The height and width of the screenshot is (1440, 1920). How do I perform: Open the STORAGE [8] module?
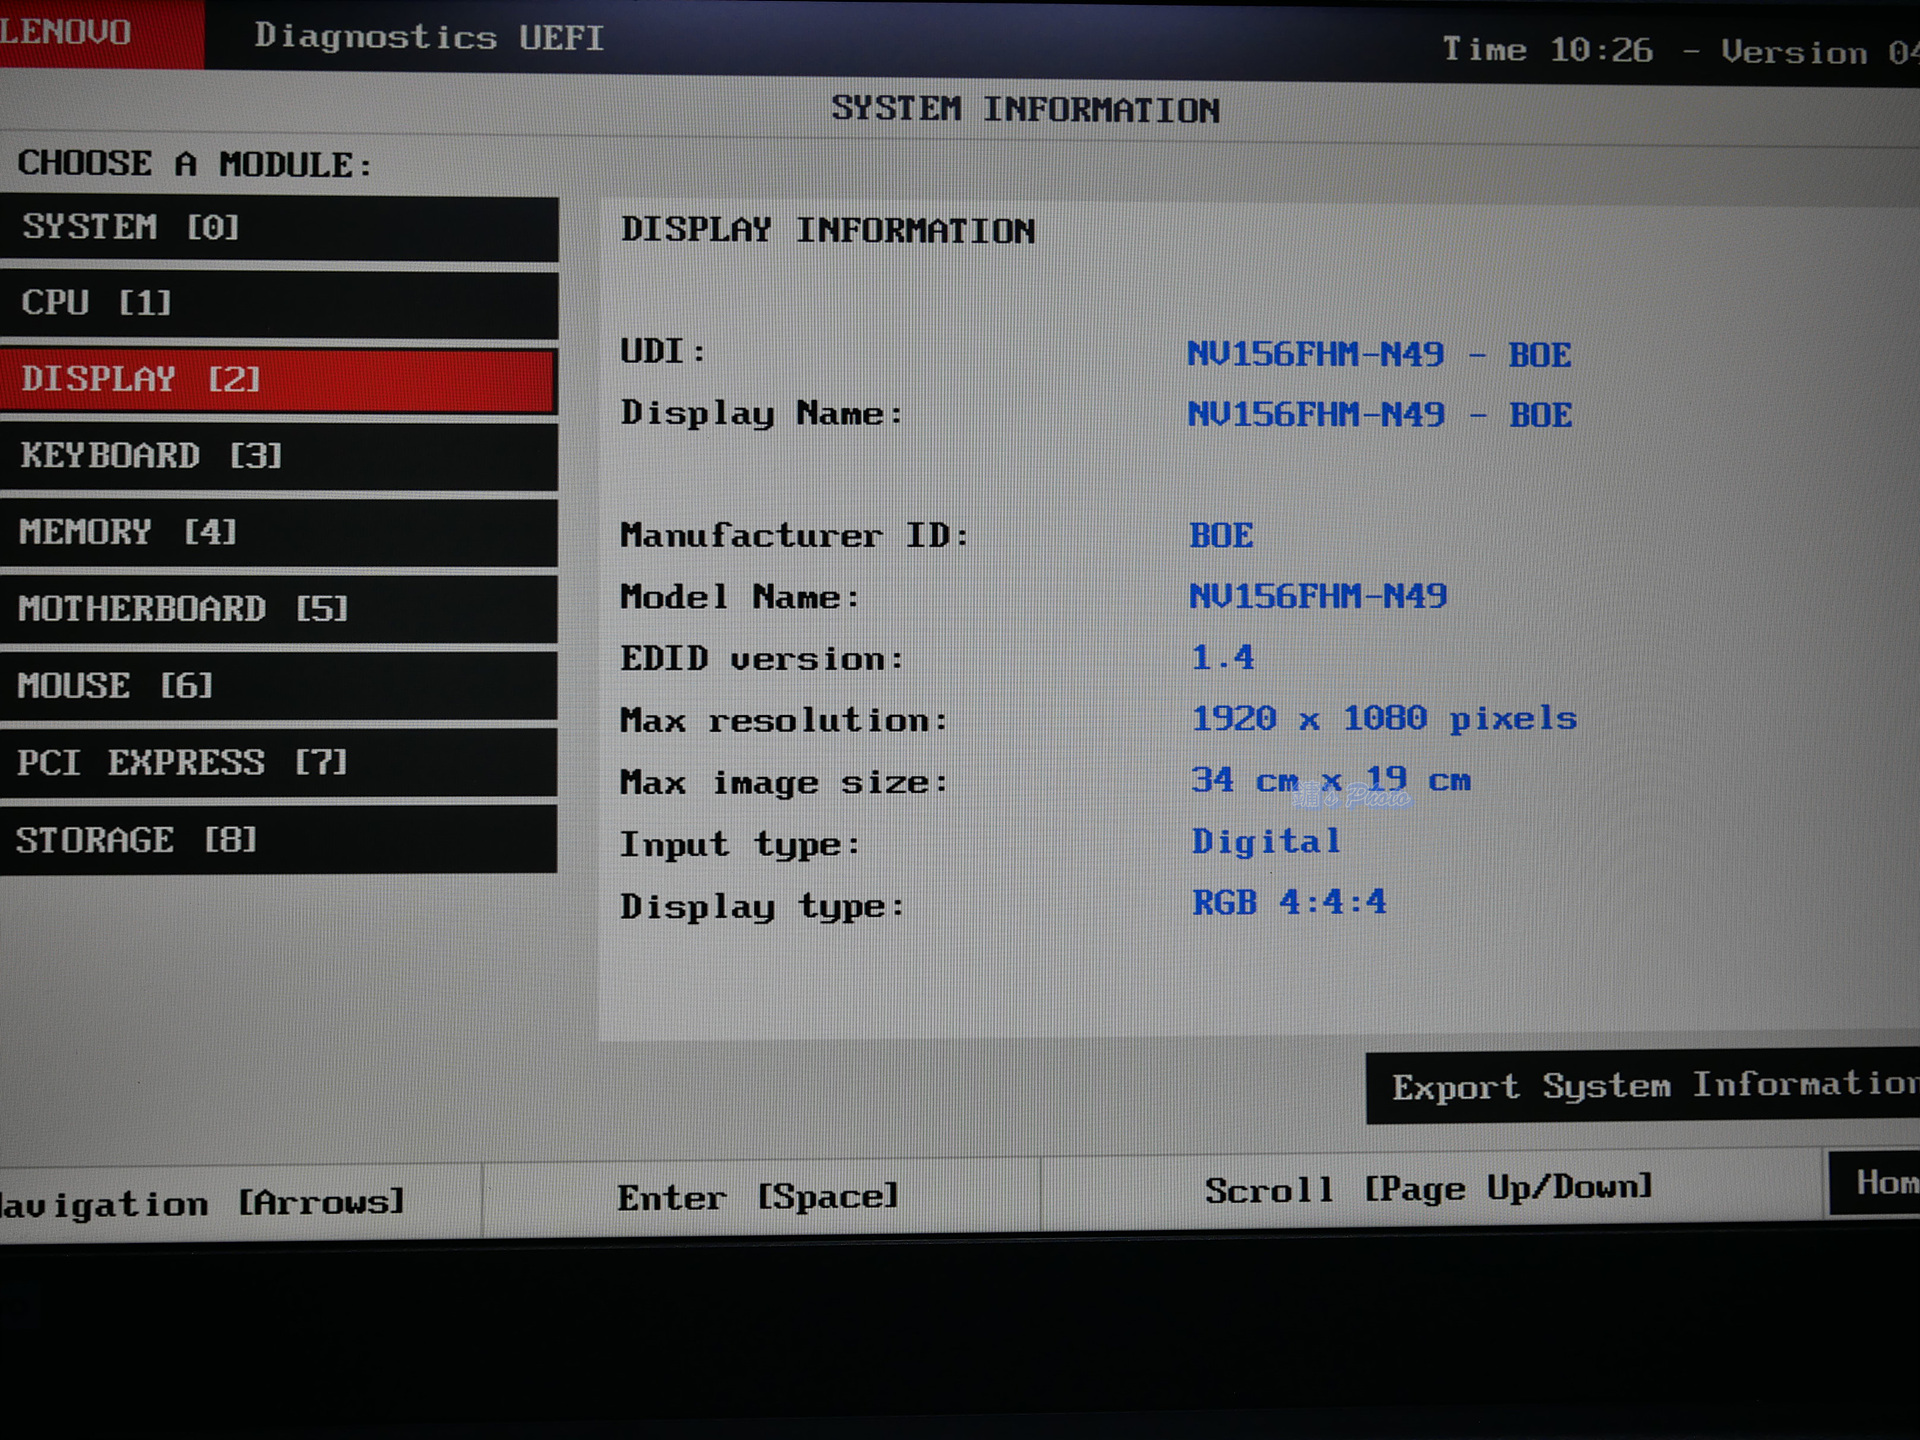click(x=278, y=840)
